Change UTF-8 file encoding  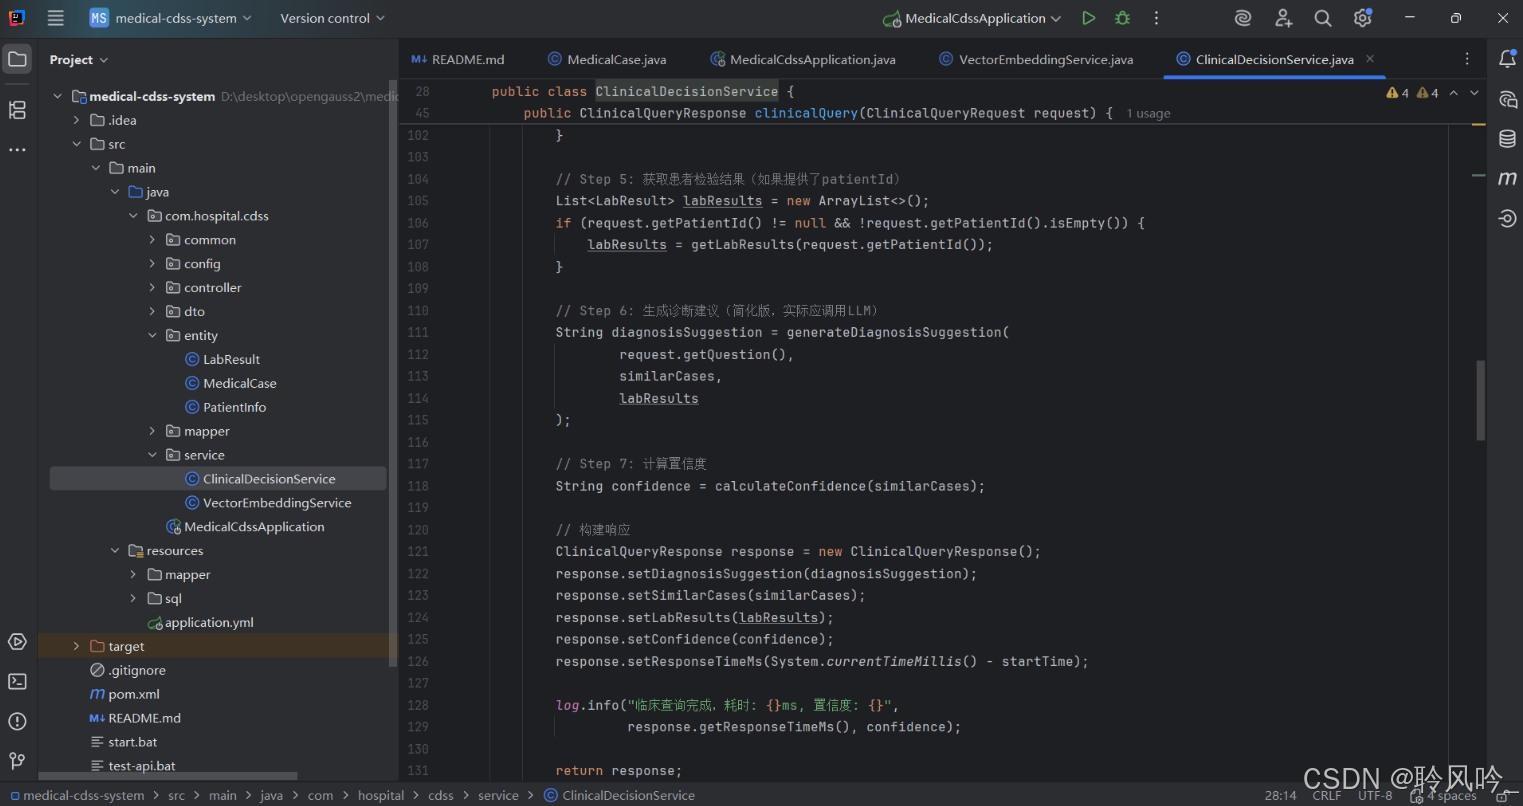(1375, 796)
